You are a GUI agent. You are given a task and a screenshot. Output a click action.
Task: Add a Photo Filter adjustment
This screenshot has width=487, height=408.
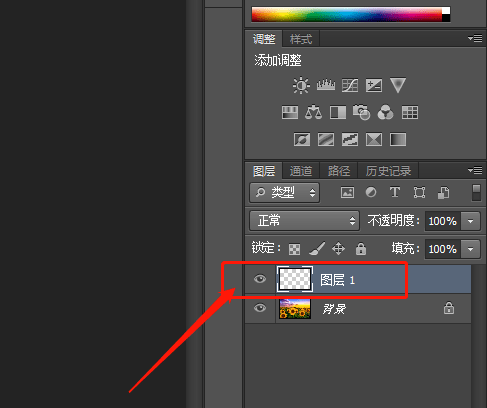point(361,112)
